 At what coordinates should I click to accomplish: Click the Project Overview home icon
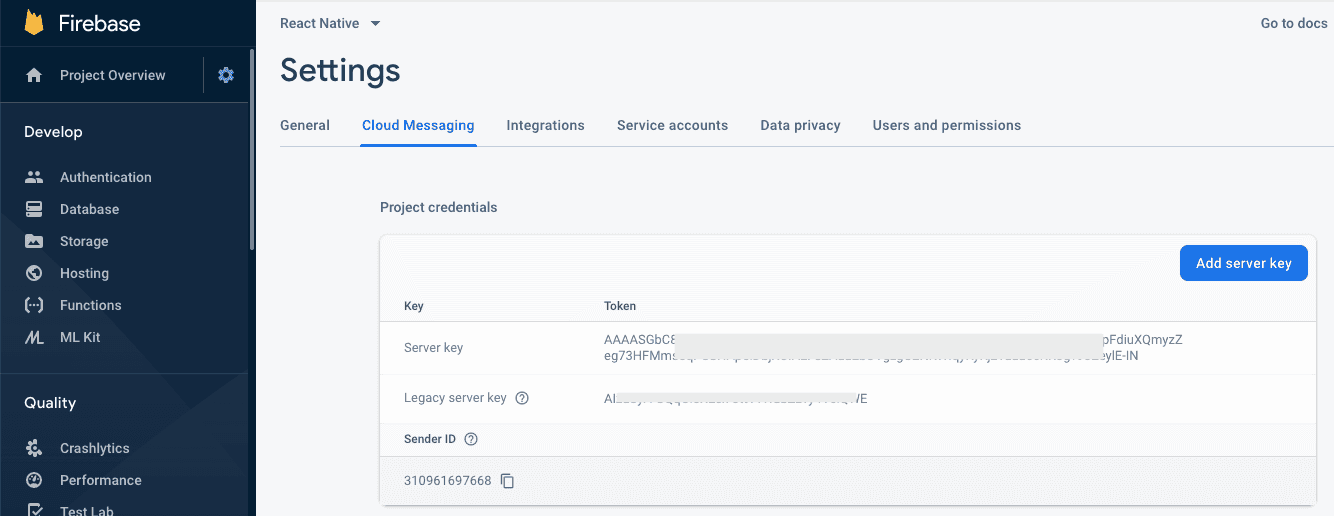[x=34, y=75]
